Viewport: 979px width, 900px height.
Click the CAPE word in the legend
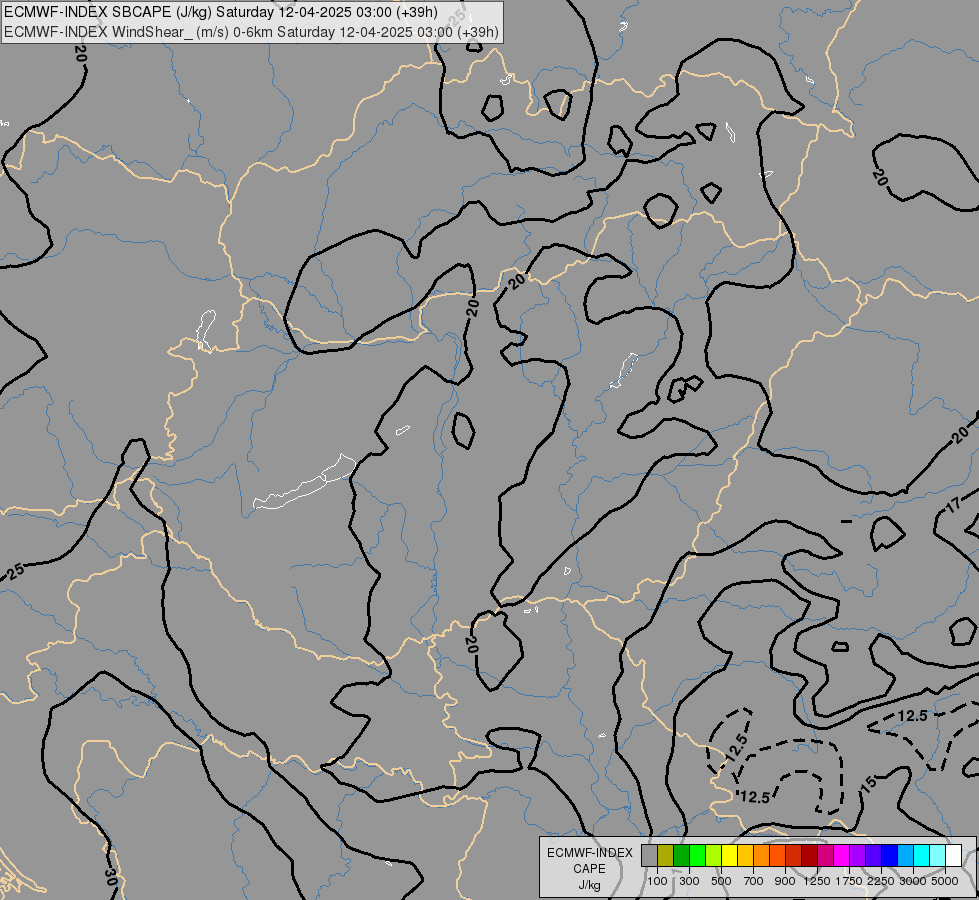click(589, 869)
